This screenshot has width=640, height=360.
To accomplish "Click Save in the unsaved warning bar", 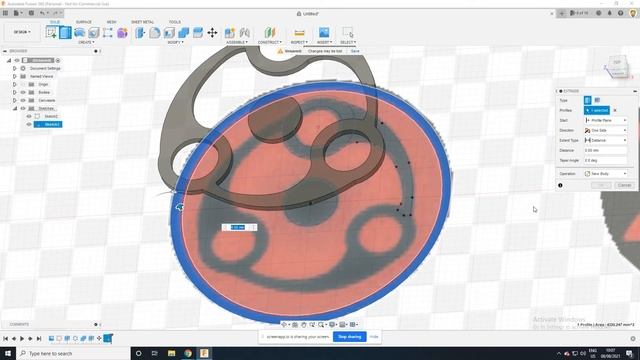I will (x=355, y=51).
